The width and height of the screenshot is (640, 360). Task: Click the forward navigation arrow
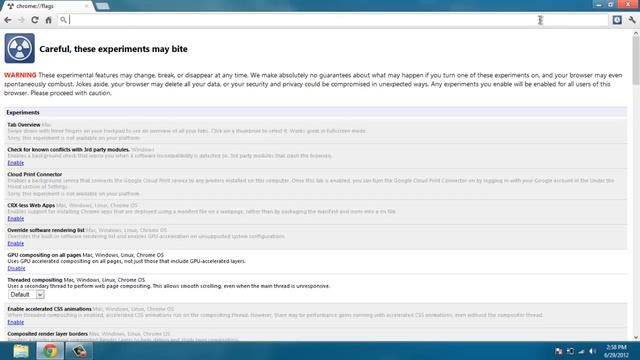[21, 20]
